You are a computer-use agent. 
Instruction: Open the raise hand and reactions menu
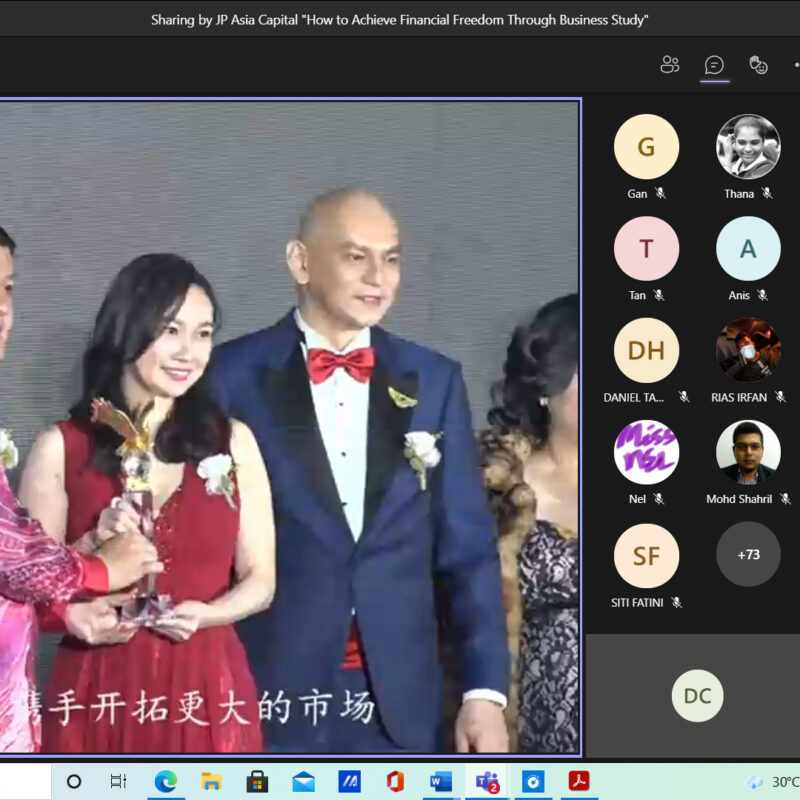tap(758, 65)
